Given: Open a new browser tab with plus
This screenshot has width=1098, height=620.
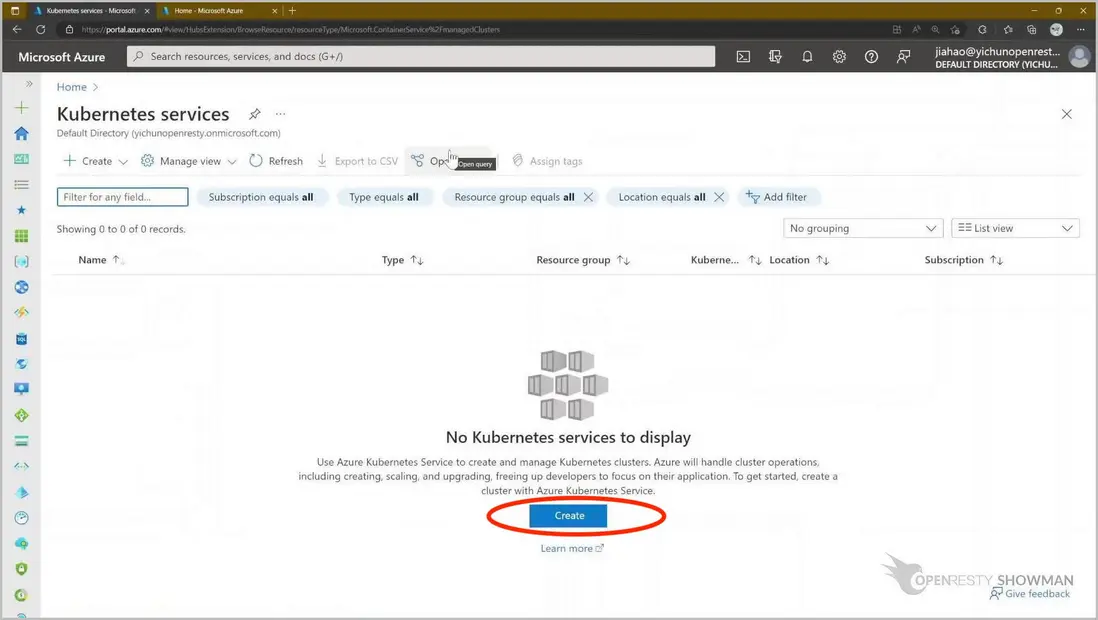Looking at the screenshot, I should [x=292, y=11].
